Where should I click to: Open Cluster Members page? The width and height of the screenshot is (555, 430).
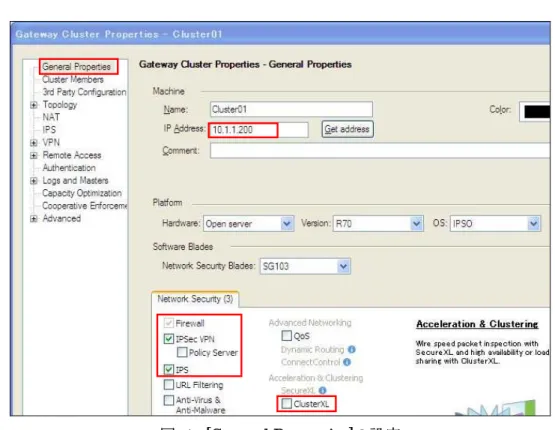click(73, 79)
